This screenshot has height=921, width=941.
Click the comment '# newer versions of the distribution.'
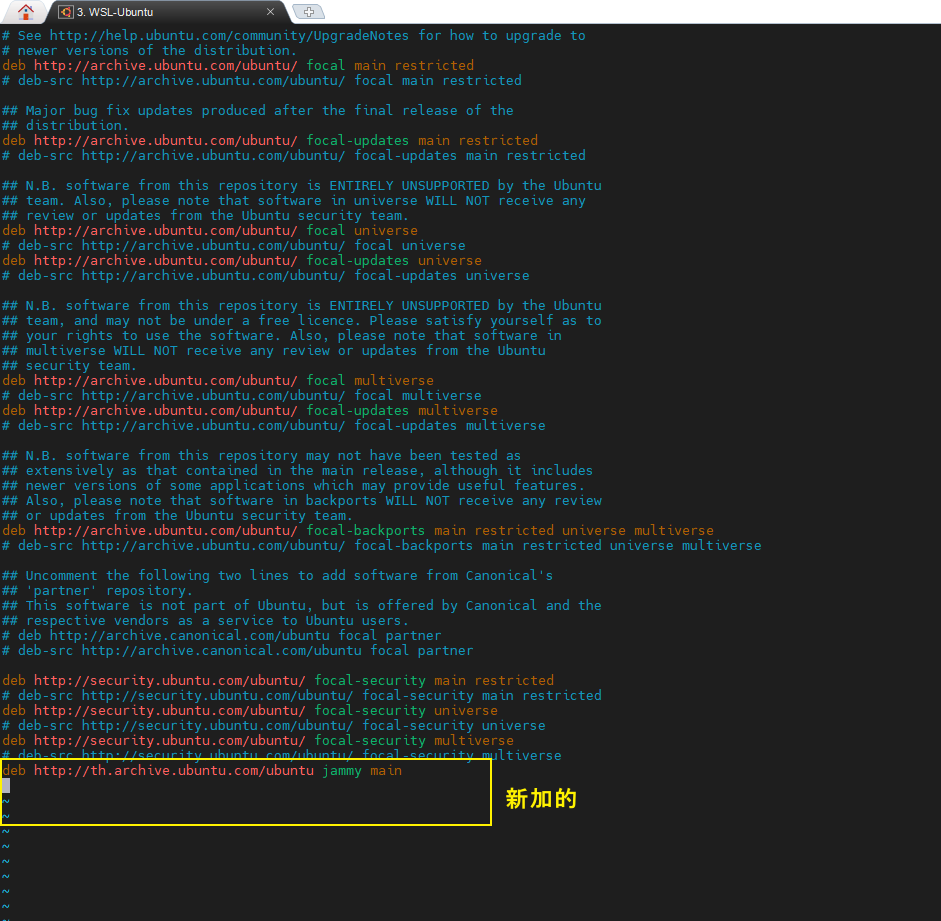(x=150, y=50)
